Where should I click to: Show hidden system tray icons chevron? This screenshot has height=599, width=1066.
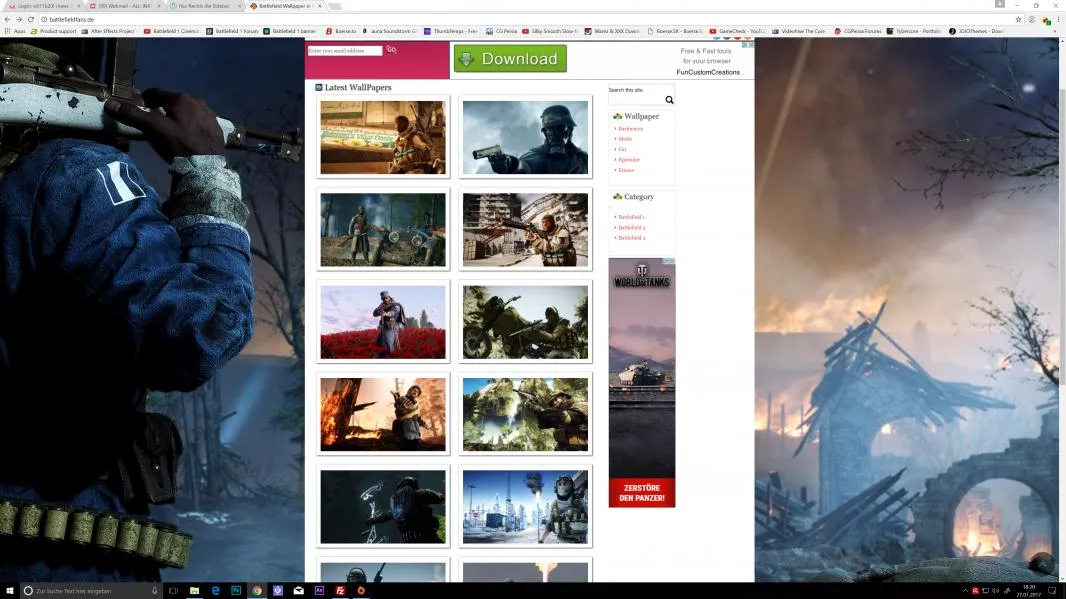point(965,591)
